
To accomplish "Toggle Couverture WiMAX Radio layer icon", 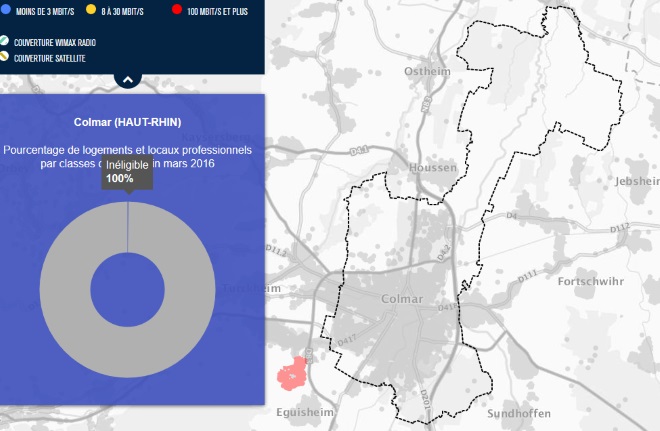I will pyautogui.click(x=5, y=42).
